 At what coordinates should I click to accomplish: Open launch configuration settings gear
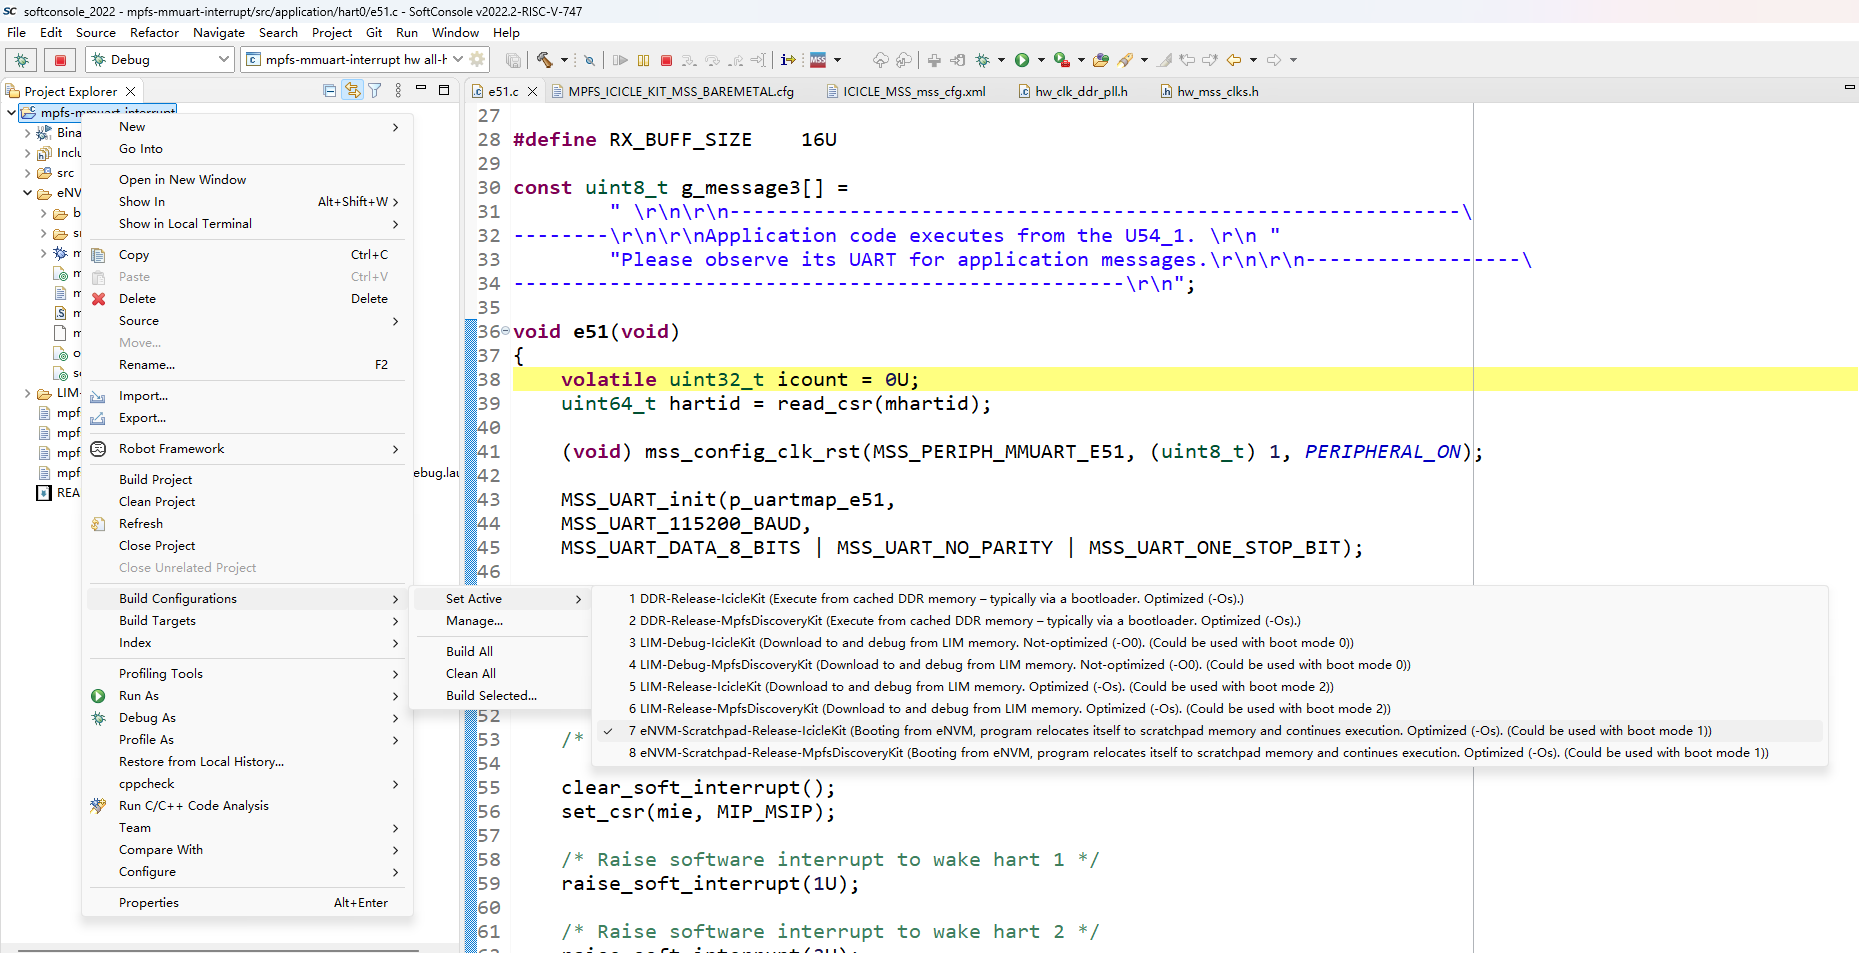[x=478, y=60]
